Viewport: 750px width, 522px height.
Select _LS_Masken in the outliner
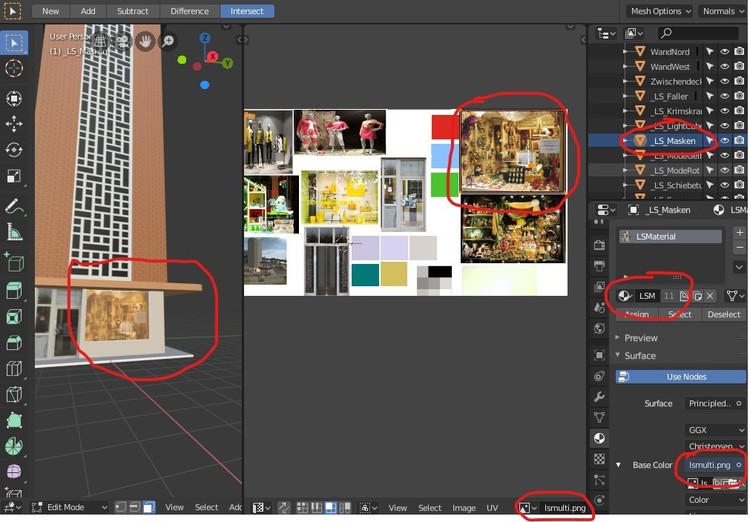coord(674,141)
